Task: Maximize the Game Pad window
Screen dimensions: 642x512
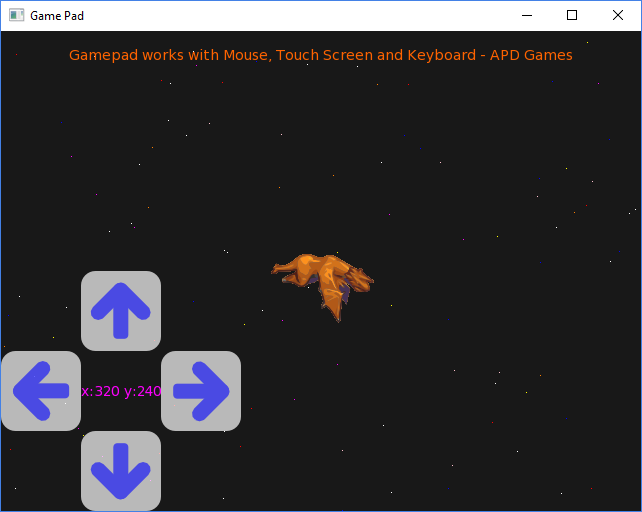Action: [x=572, y=15]
